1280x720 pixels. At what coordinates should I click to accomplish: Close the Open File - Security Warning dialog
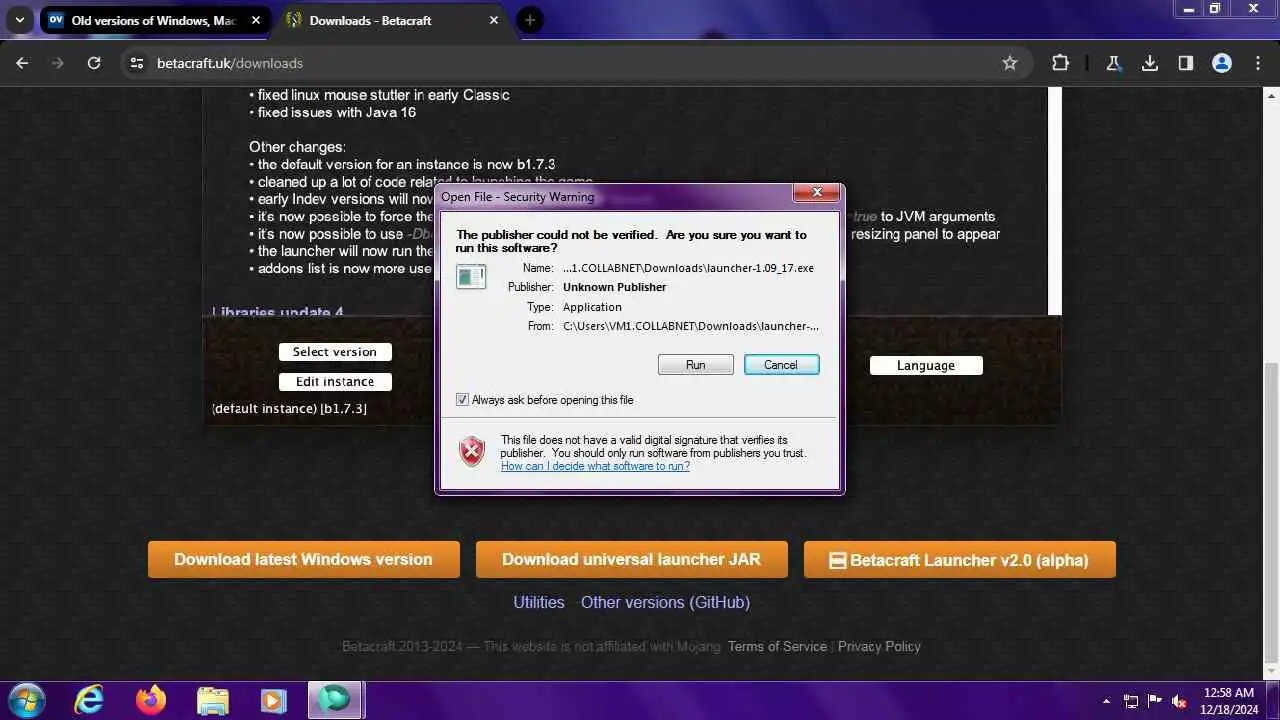click(x=817, y=192)
